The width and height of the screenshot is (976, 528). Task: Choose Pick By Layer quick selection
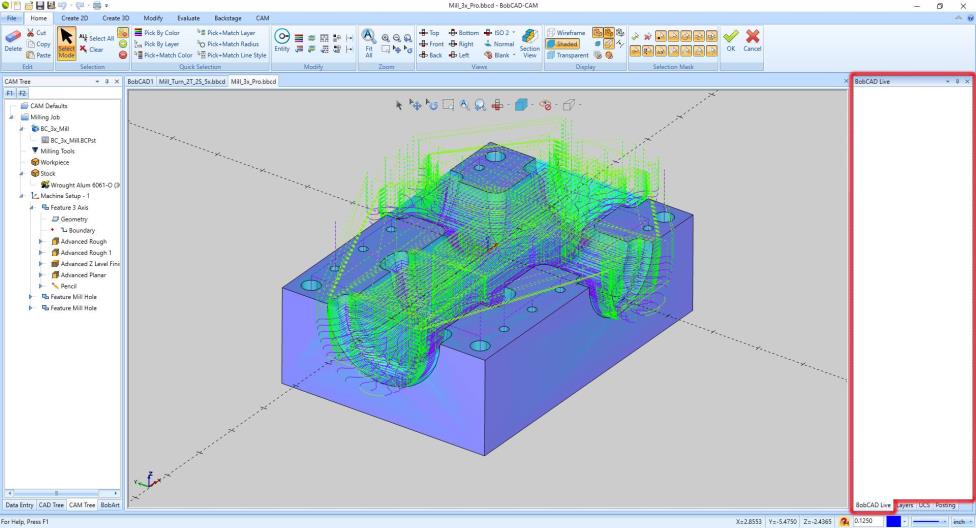[x=157, y=44]
